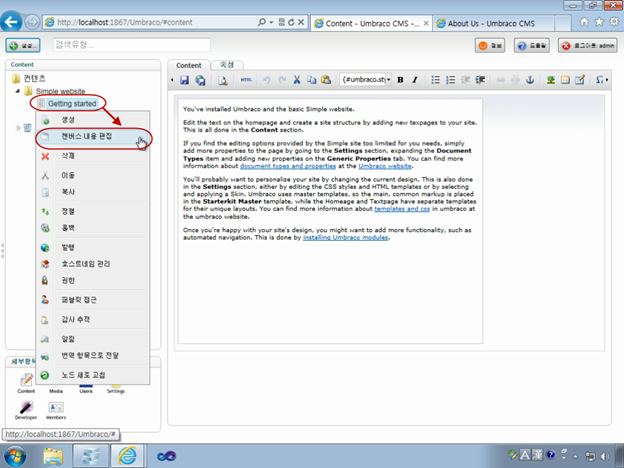Open the HTML source editor
This screenshot has height=468, width=624.
point(246,80)
